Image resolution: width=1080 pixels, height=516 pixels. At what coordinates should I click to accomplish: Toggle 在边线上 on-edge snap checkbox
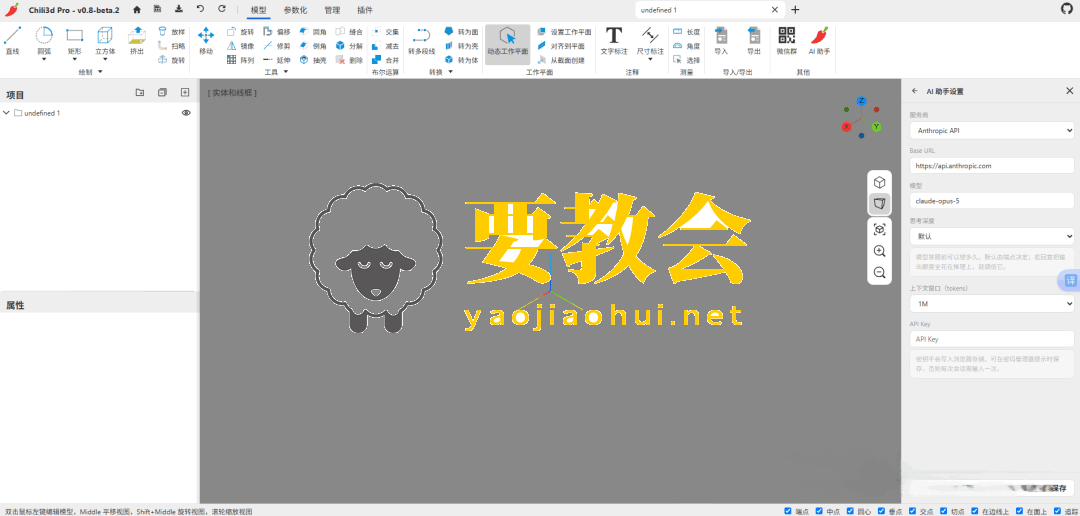(975, 511)
